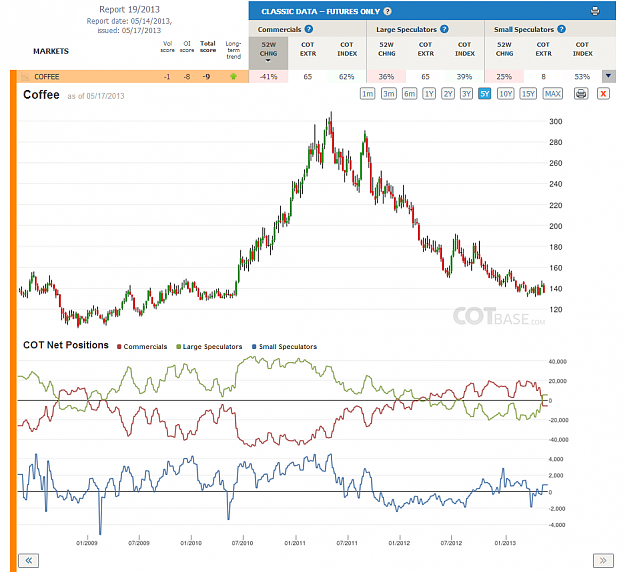625x572 pixels.
Task: Choose the 3m time range
Action: point(389,94)
